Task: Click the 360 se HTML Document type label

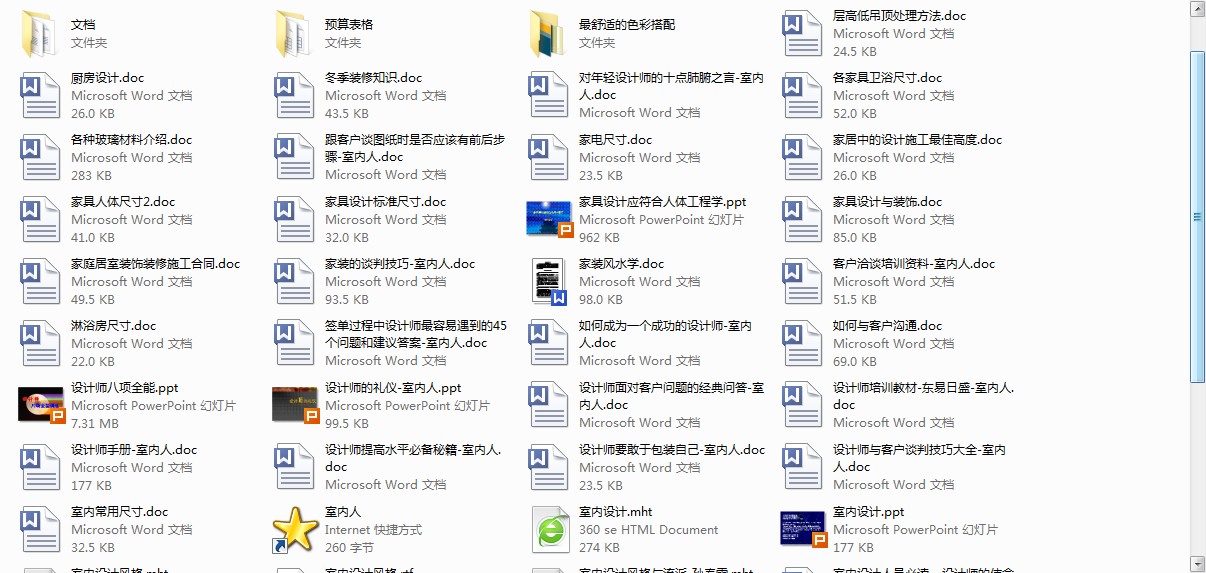Action: [x=648, y=530]
